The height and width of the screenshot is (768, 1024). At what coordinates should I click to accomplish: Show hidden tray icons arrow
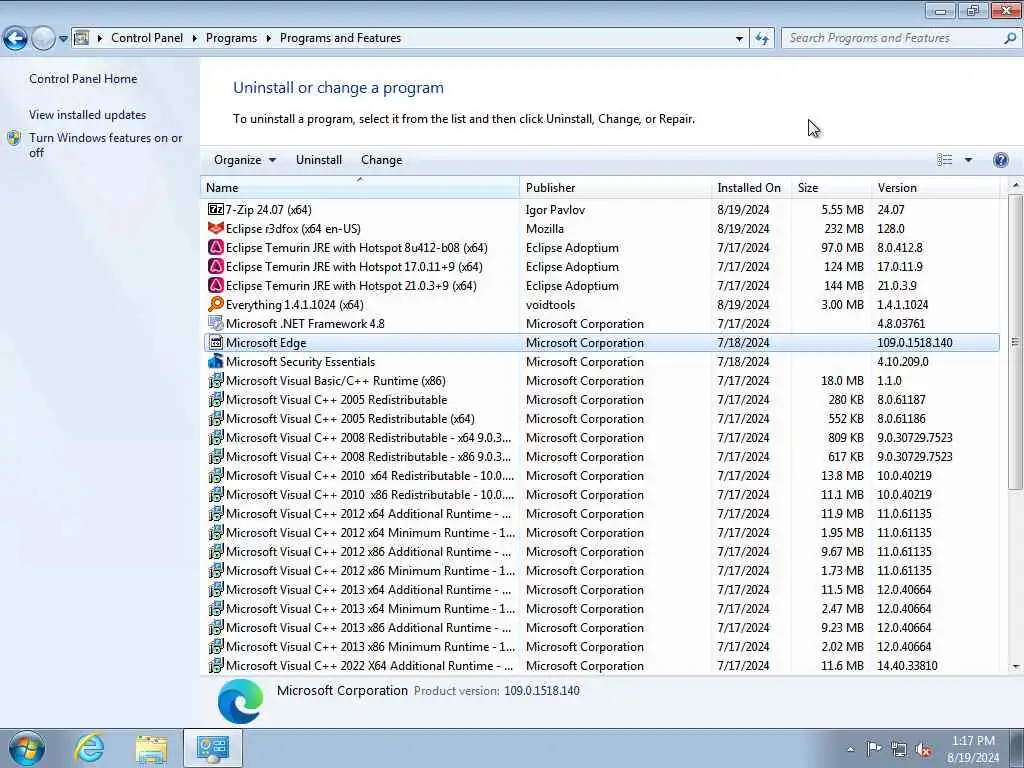point(850,750)
